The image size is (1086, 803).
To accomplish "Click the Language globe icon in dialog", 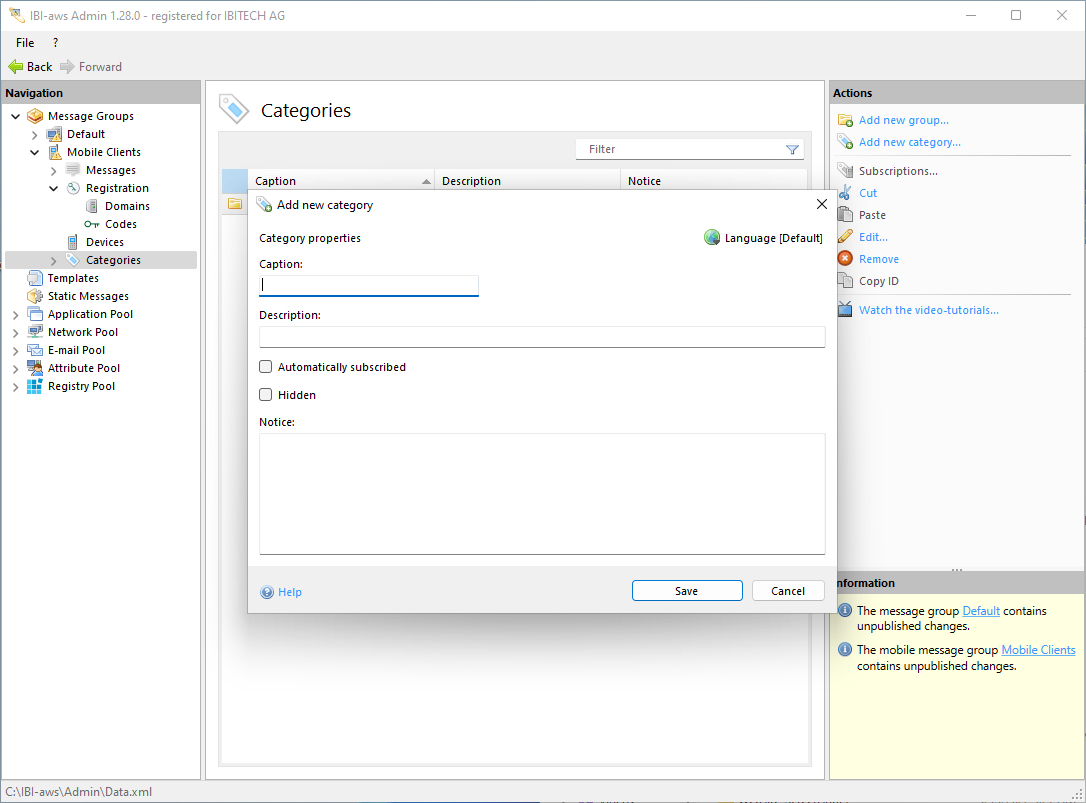I will (712, 238).
